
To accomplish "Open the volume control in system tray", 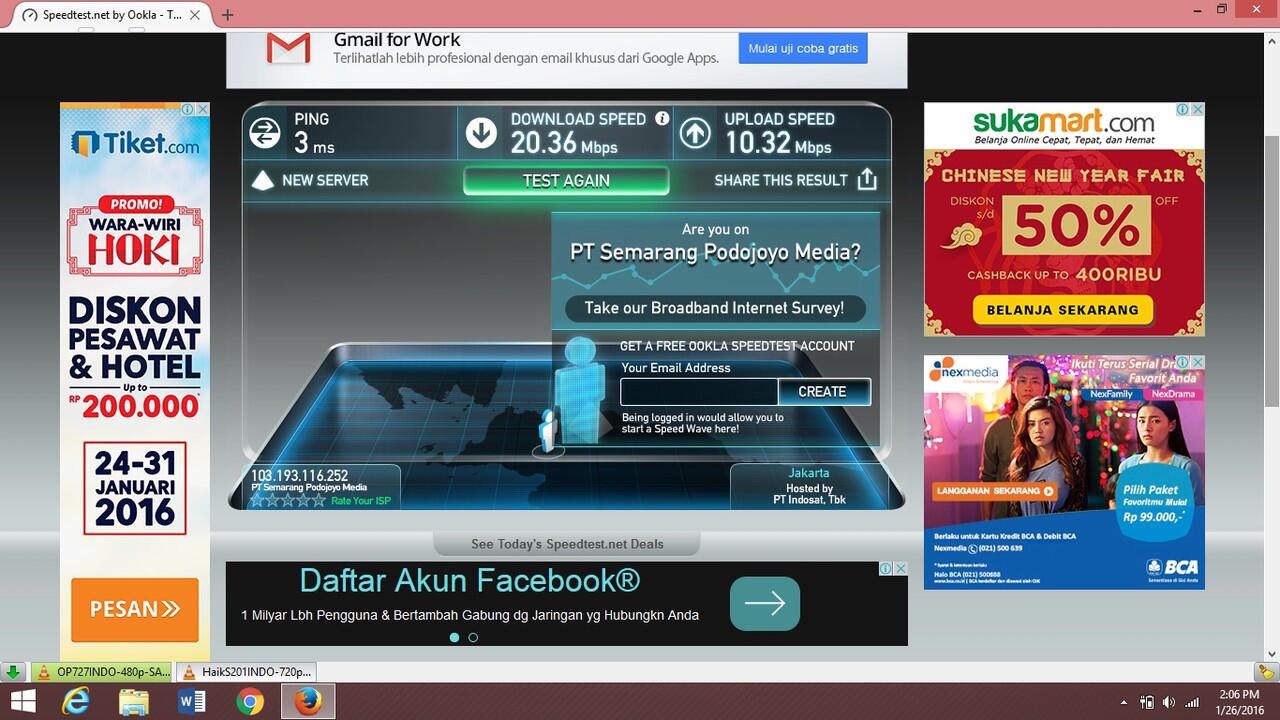I will click(1167, 702).
